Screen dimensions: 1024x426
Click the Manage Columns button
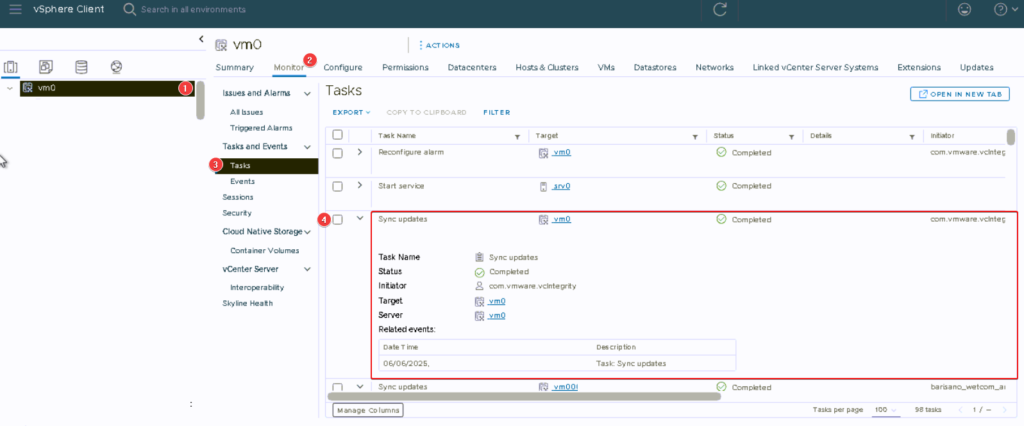[x=368, y=410]
